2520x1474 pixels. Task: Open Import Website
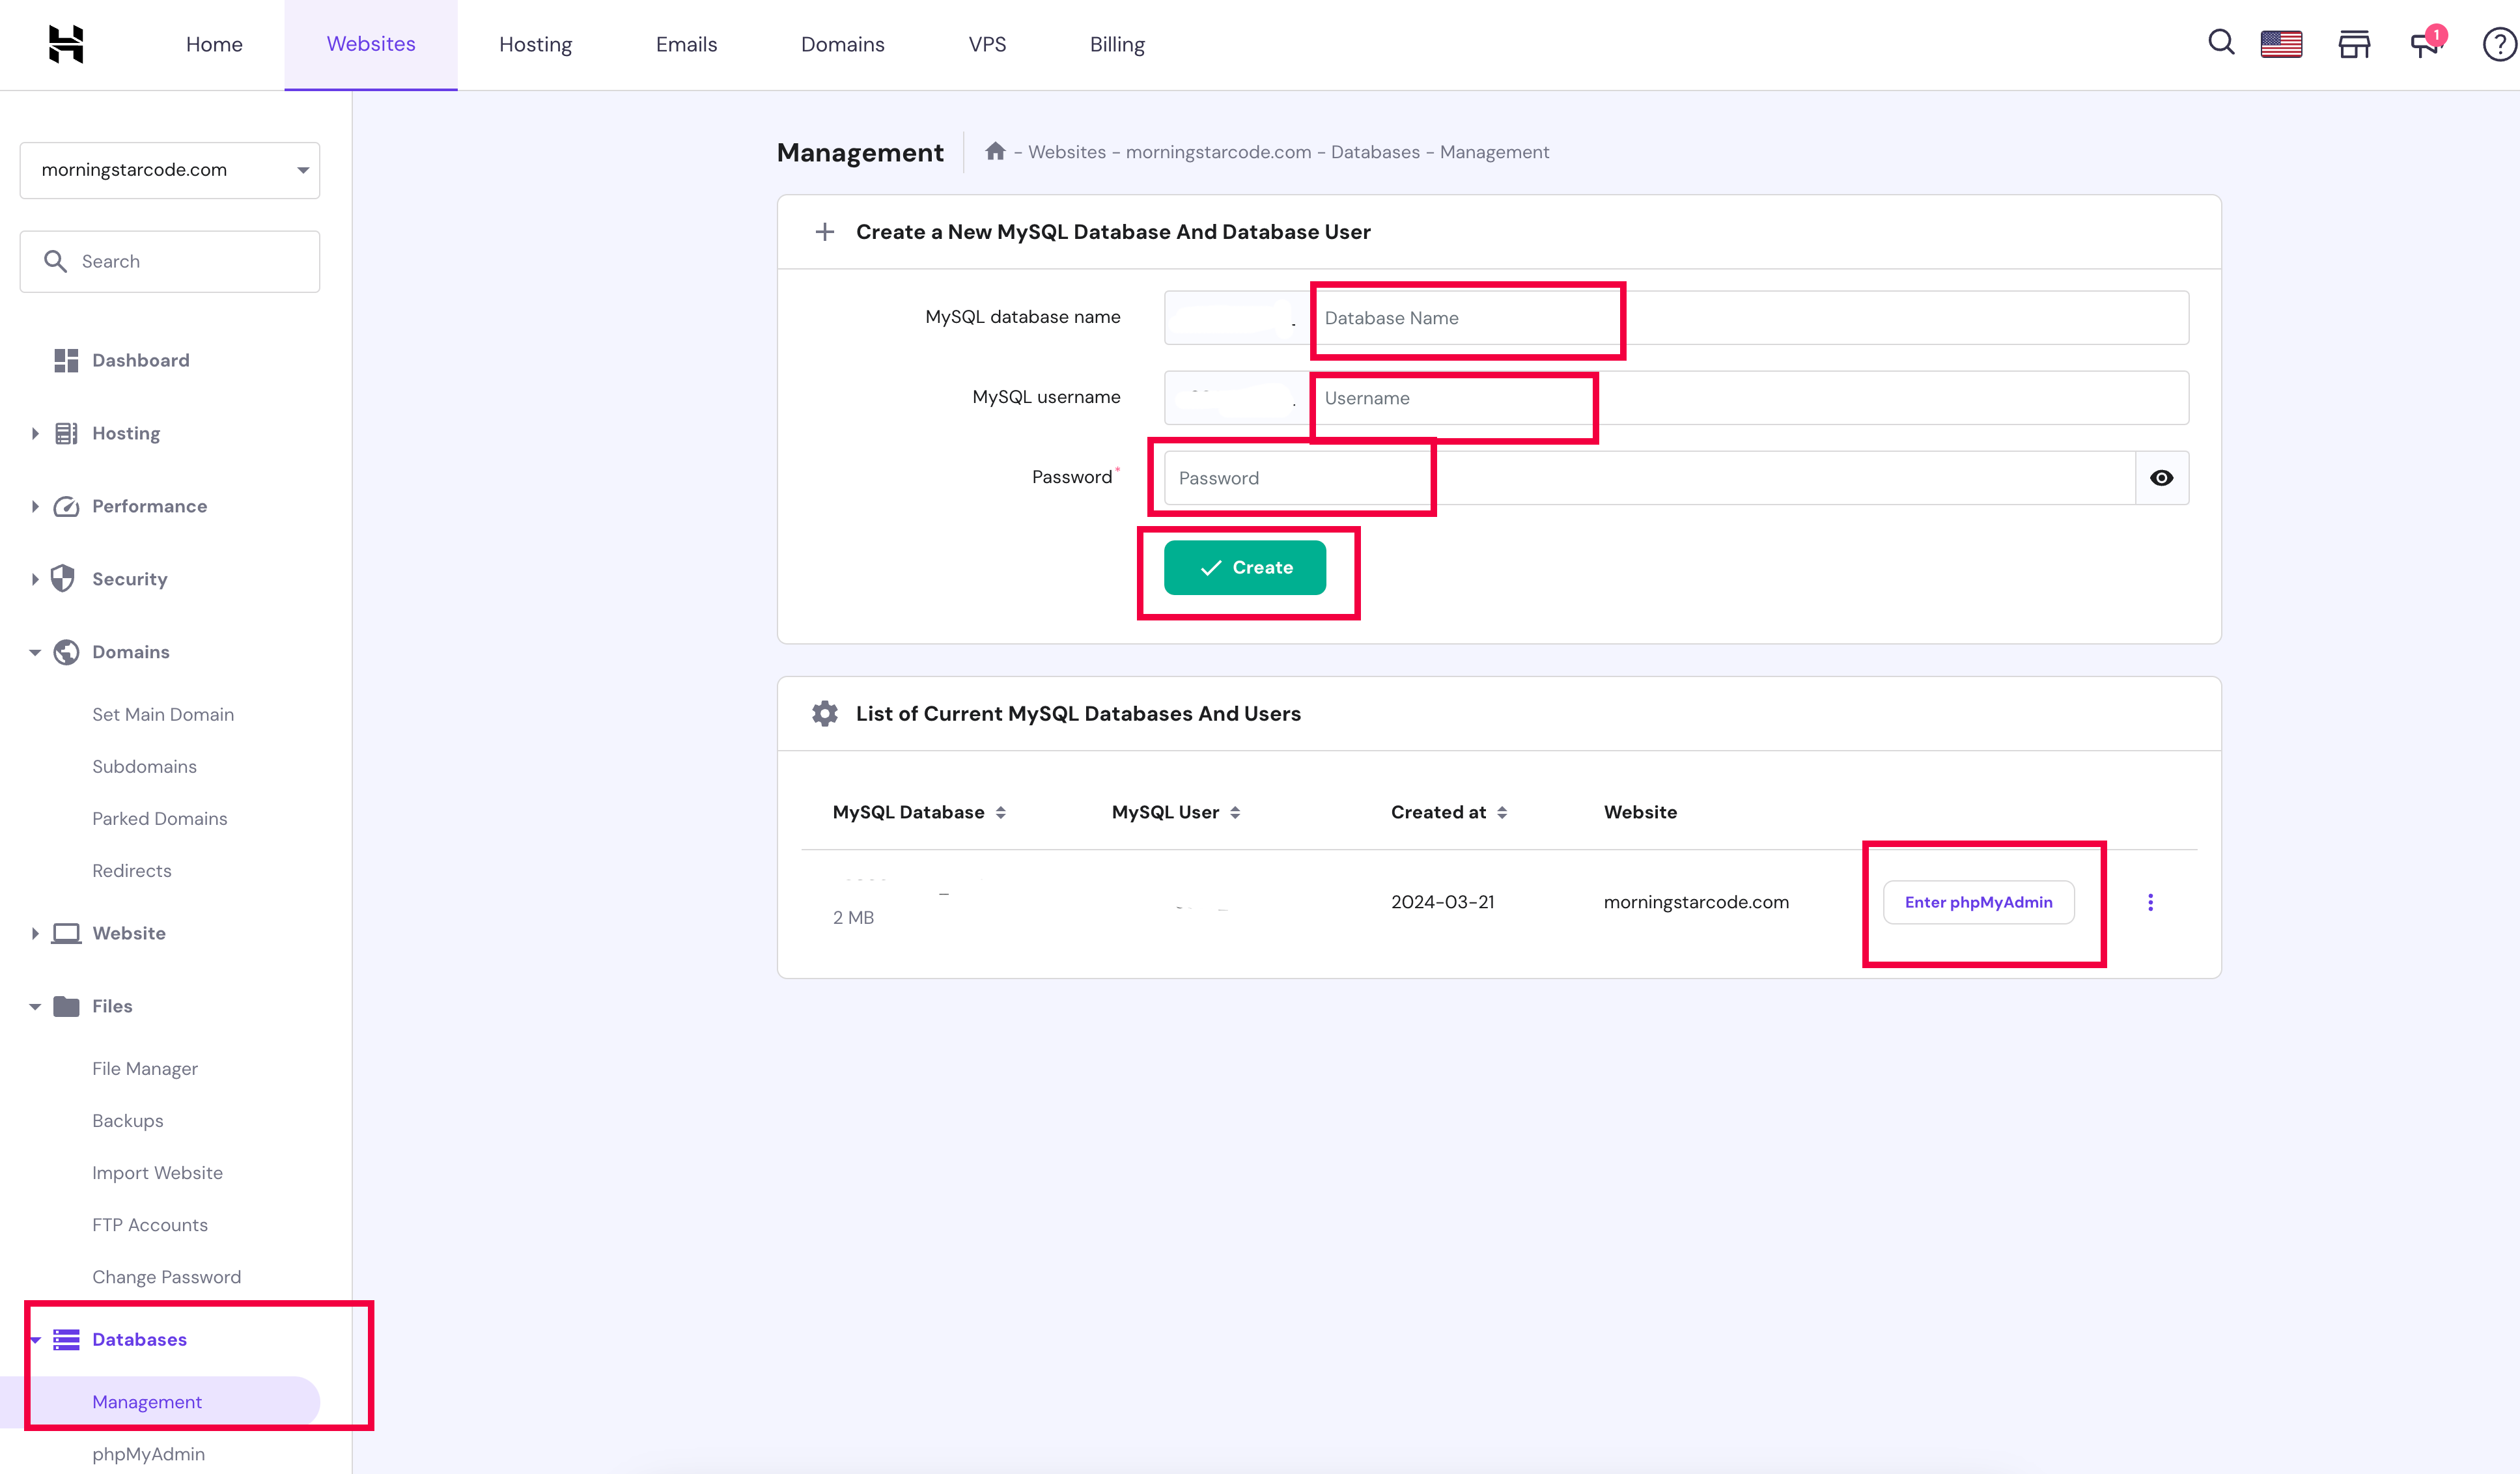point(157,1172)
